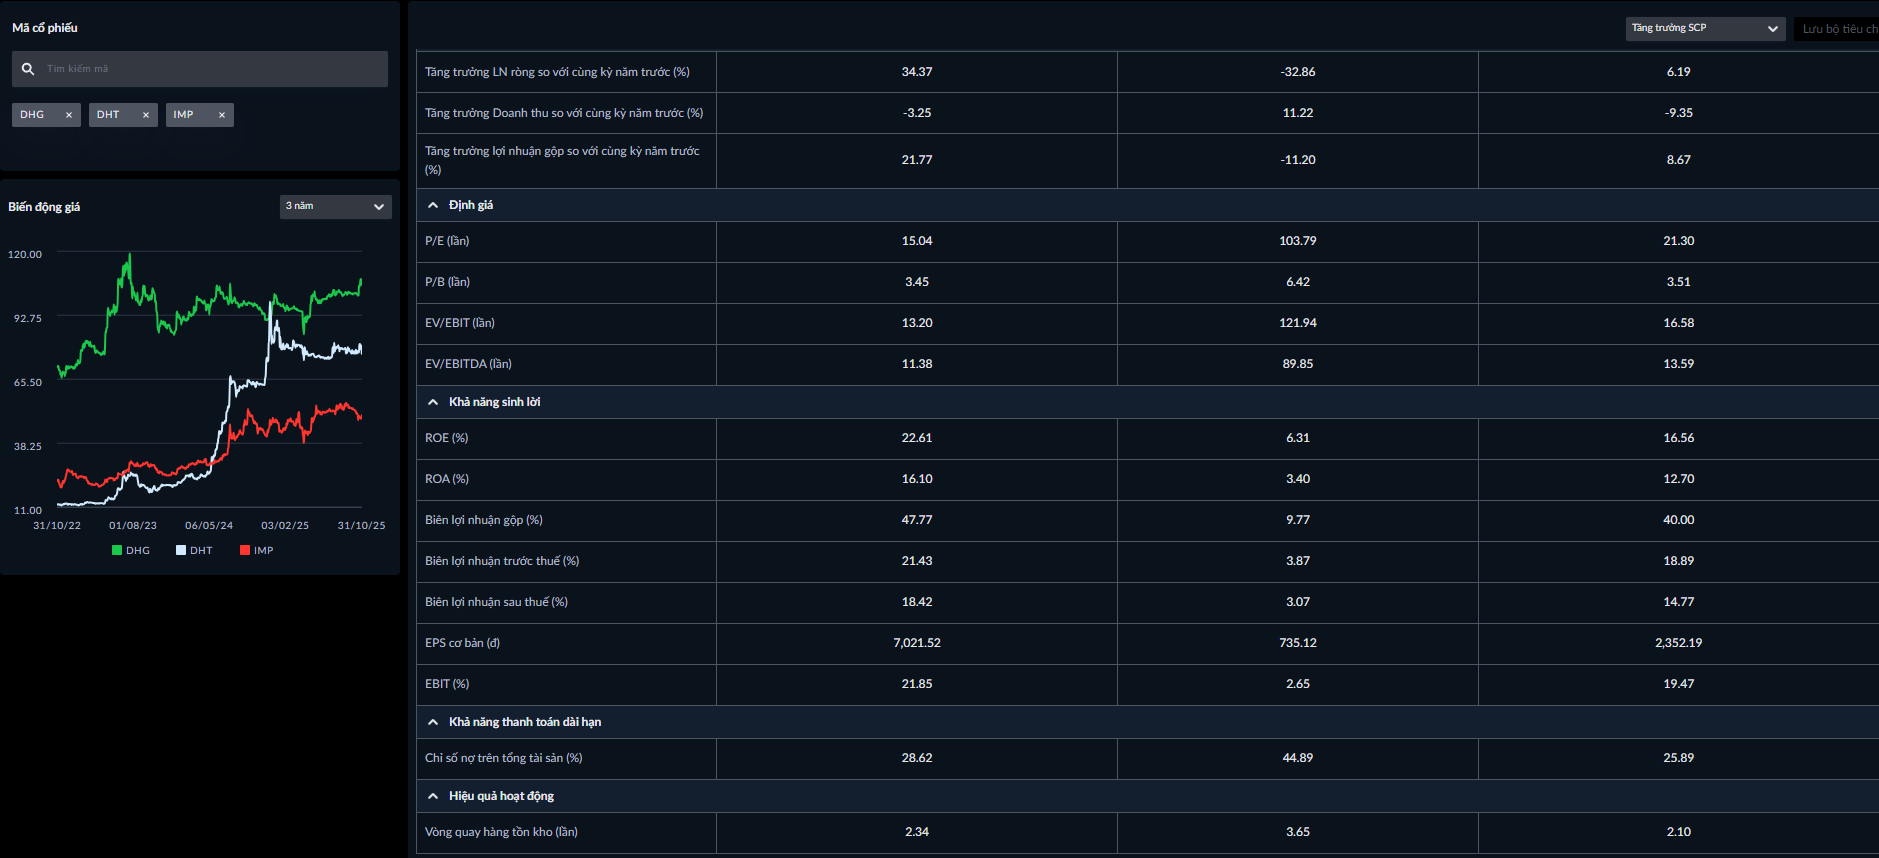Click the ROE (%) row label
The height and width of the screenshot is (858, 1879).
(x=446, y=438)
